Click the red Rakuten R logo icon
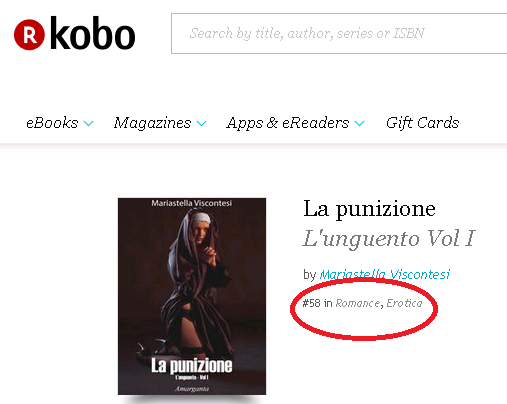 tap(29, 35)
